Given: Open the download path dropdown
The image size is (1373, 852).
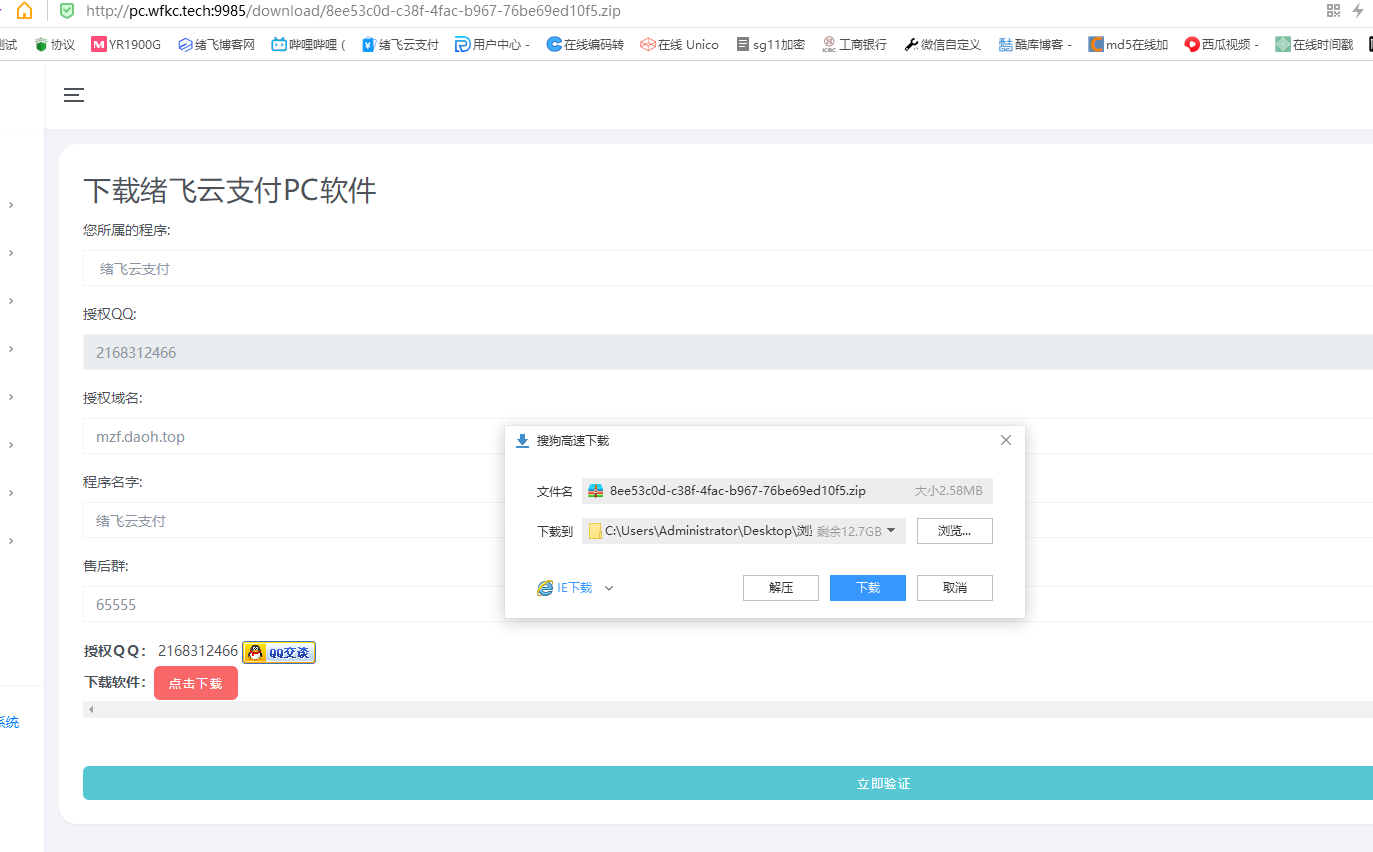Looking at the screenshot, I should [x=891, y=531].
